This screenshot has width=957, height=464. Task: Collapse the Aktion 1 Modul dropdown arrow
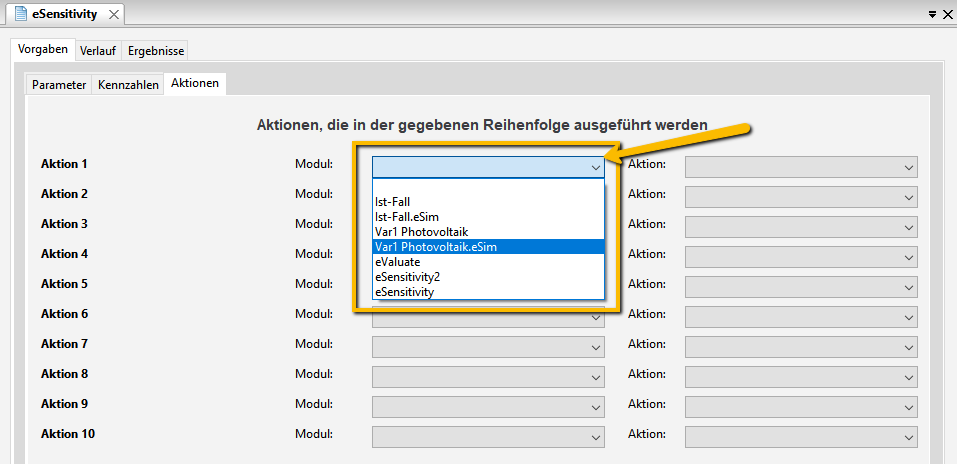click(x=596, y=167)
